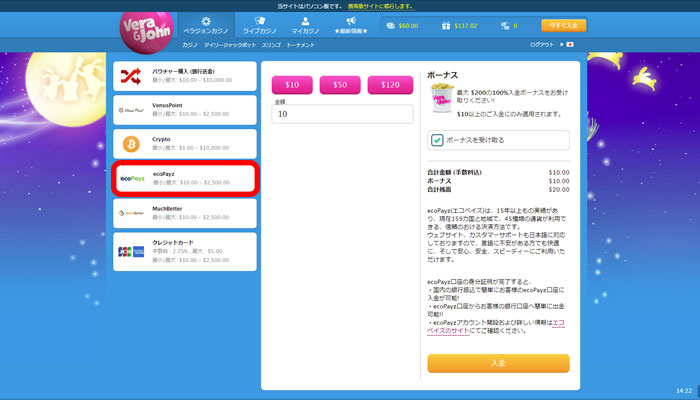Click the Vera&John logo
This screenshot has height=400, width=700.
pos(146,31)
